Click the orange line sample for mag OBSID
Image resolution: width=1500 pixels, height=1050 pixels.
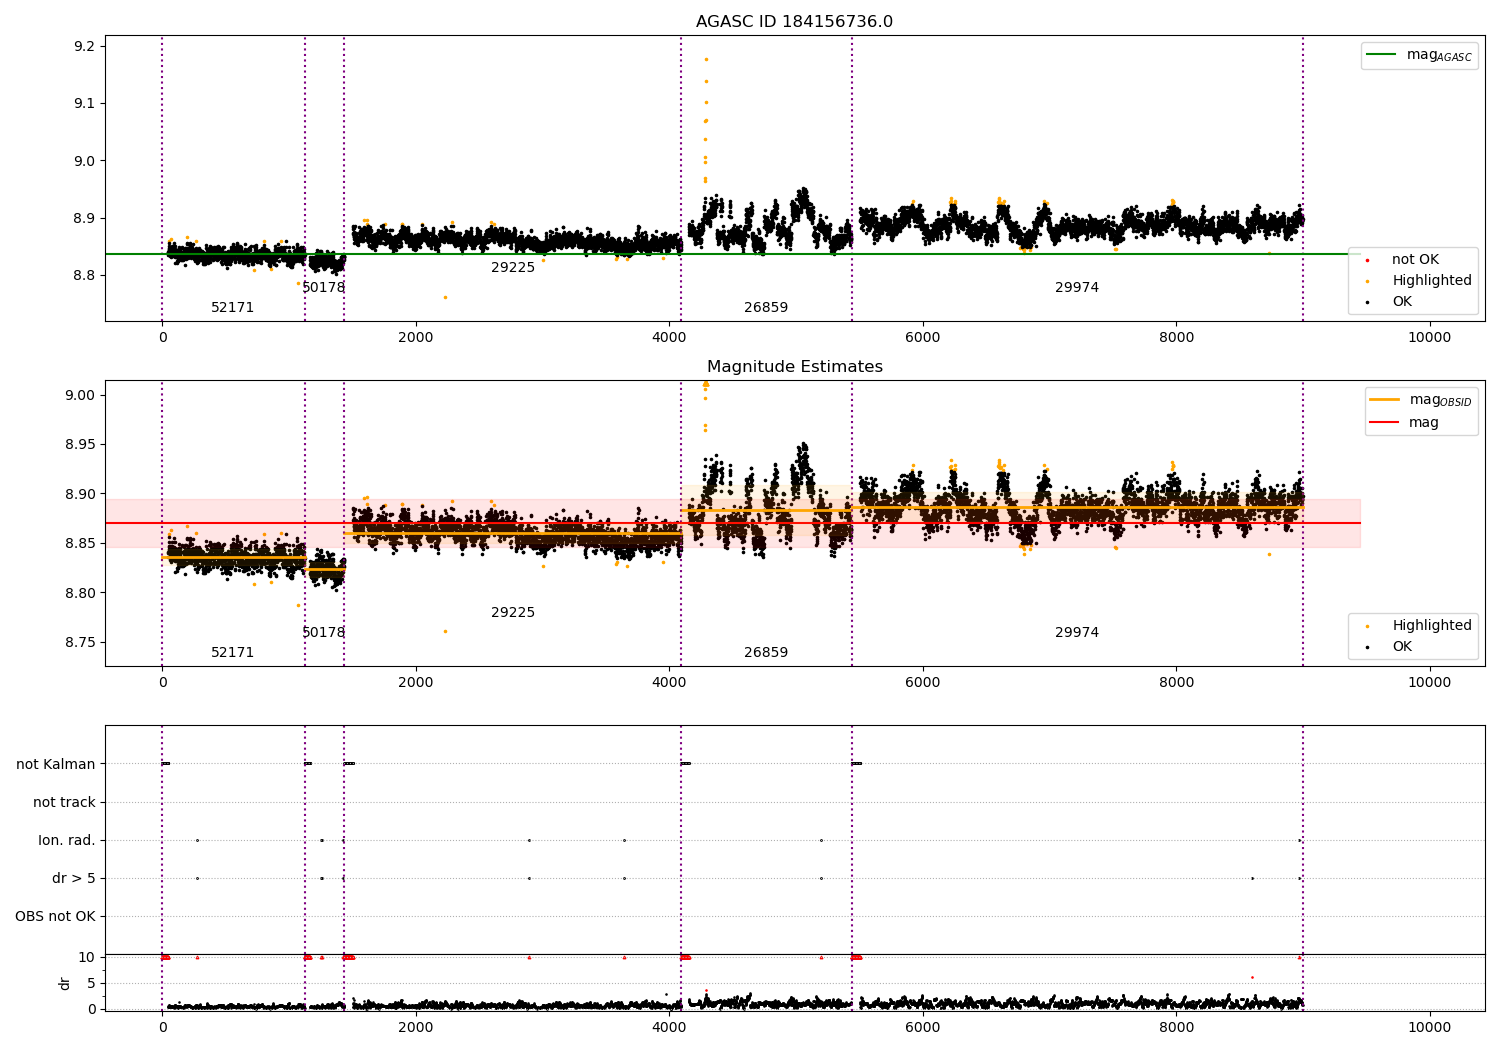coord(1385,400)
